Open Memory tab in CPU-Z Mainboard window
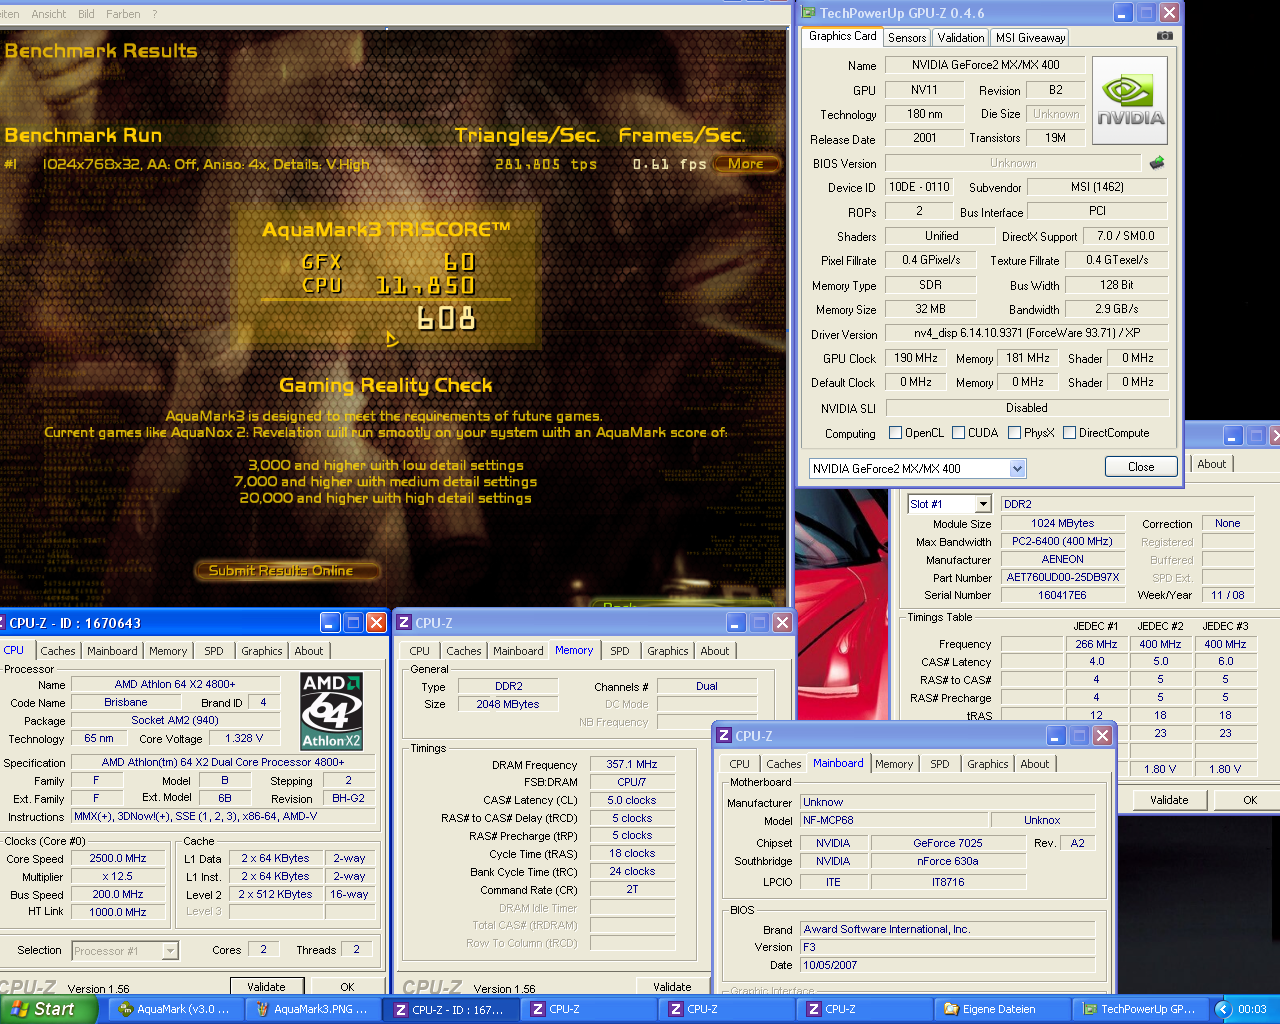 click(894, 764)
